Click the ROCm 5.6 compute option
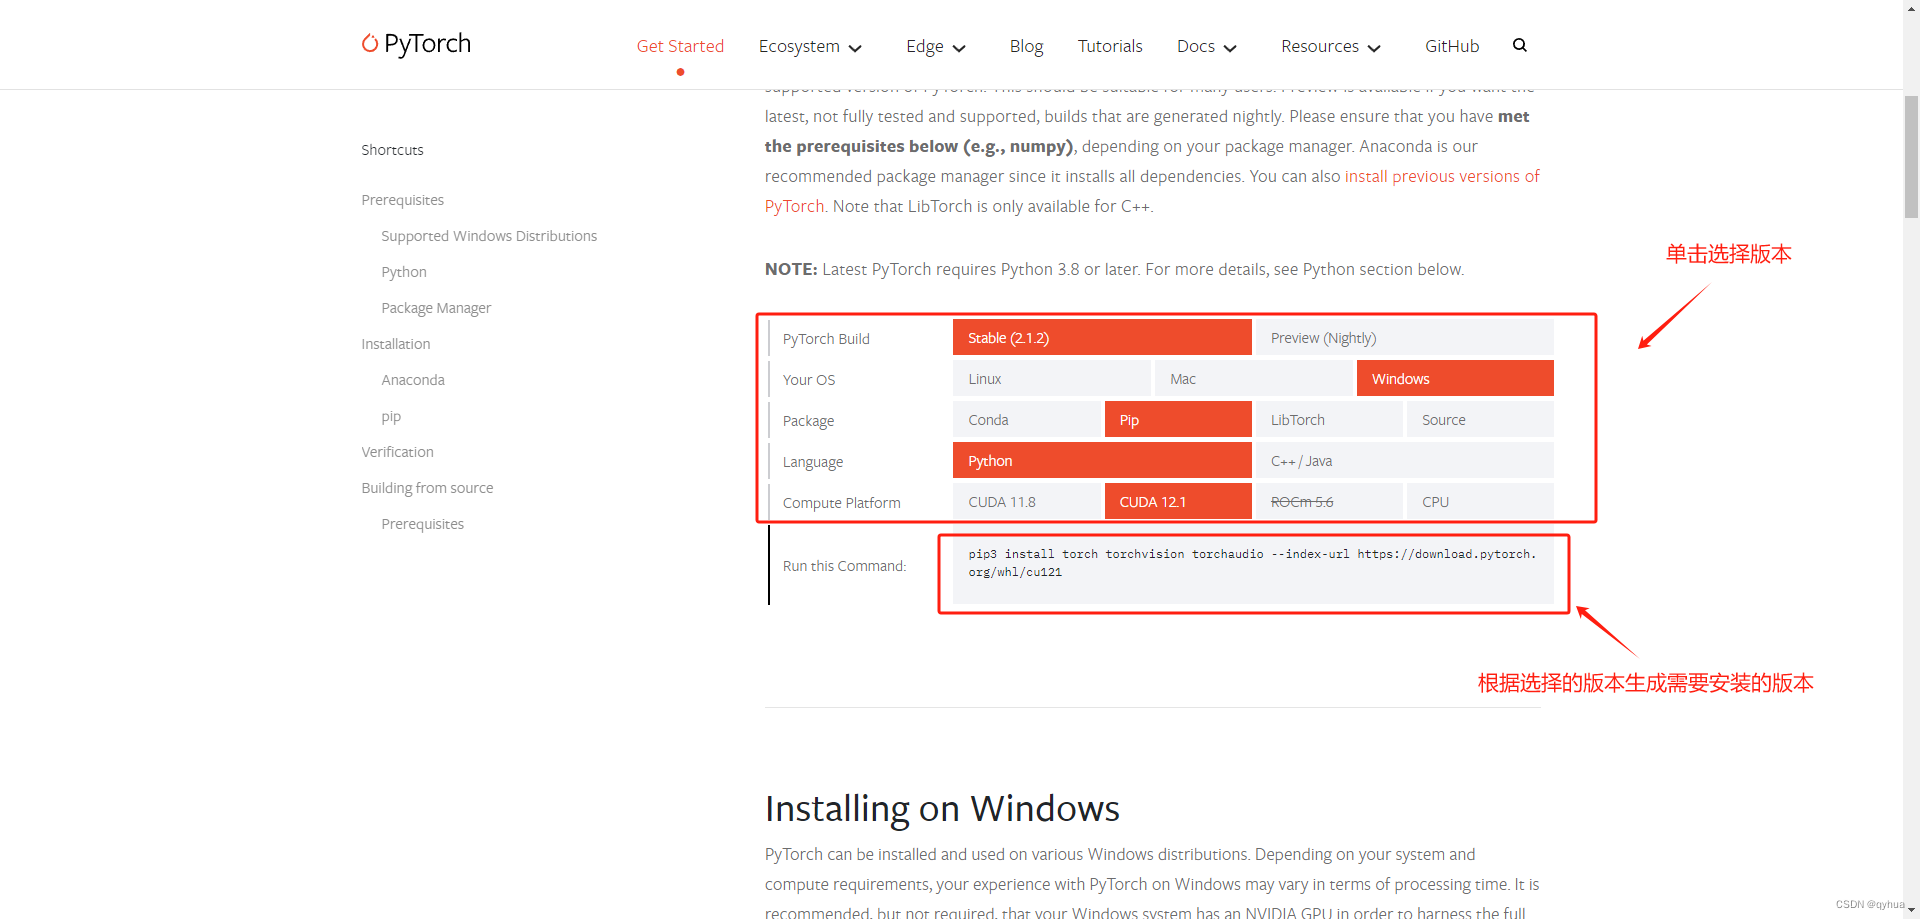 [x=1329, y=502]
